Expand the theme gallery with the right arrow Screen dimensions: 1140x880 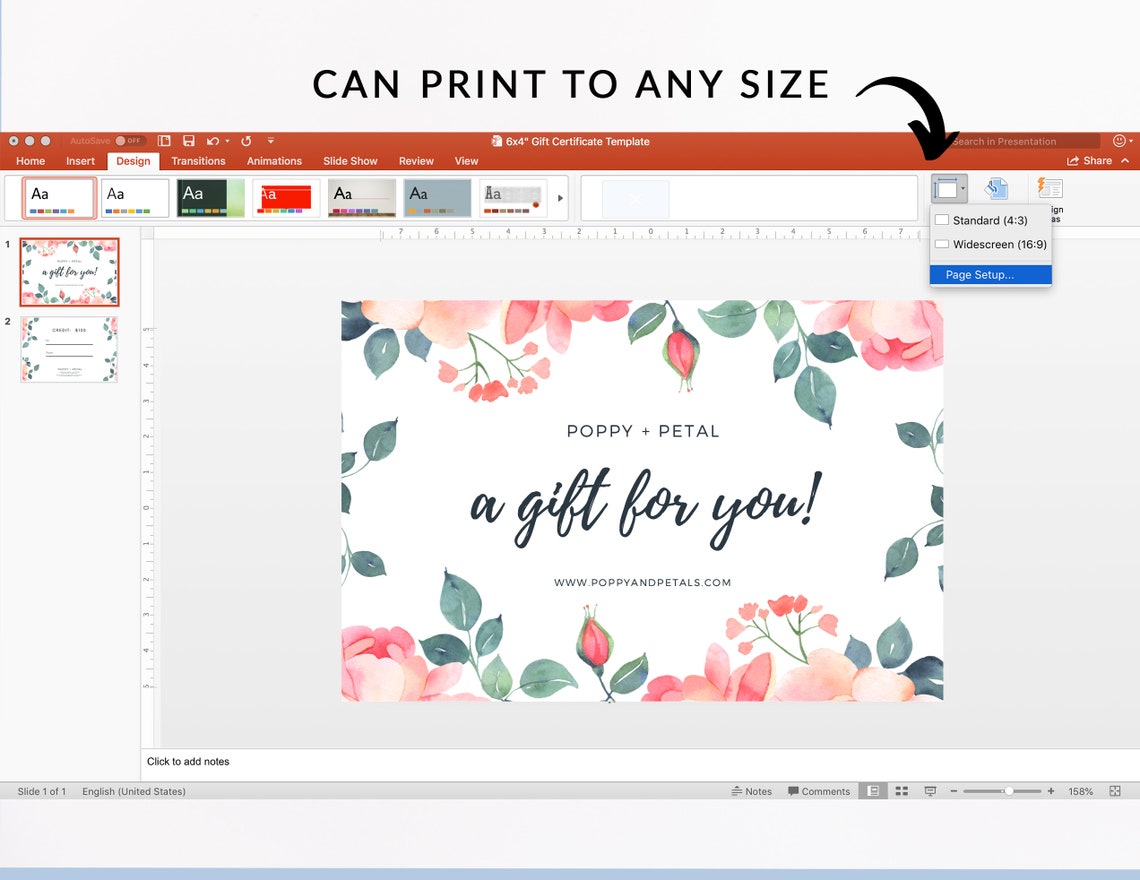tap(559, 197)
